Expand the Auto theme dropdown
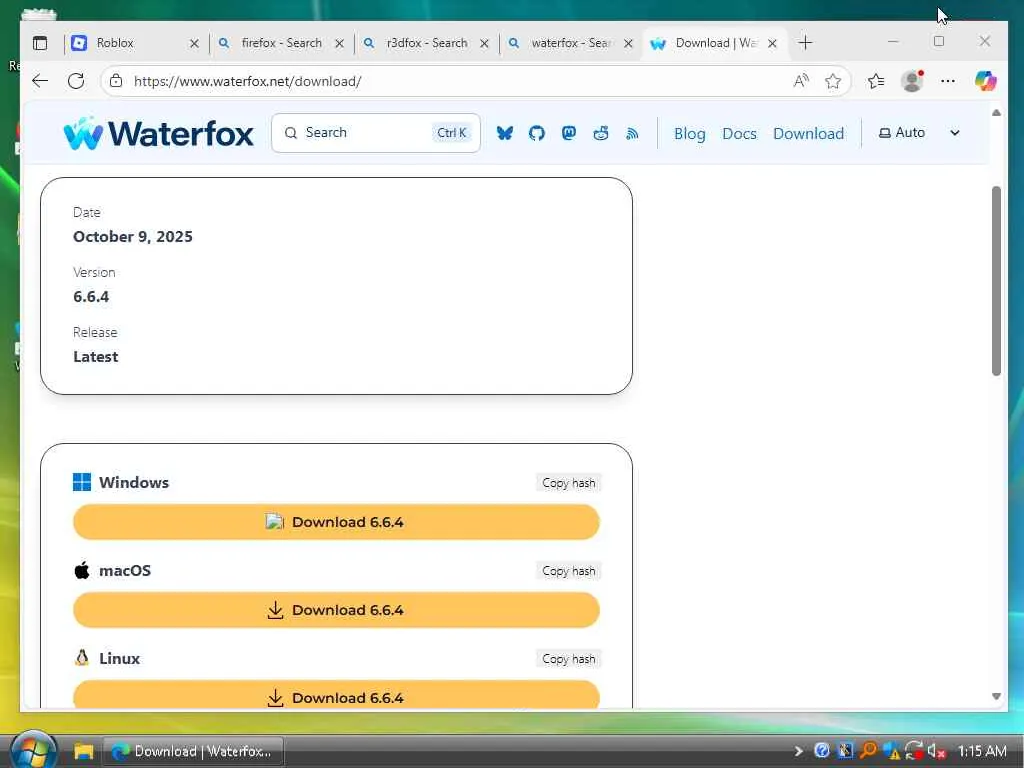The height and width of the screenshot is (768, 1024). click(919, 133)
